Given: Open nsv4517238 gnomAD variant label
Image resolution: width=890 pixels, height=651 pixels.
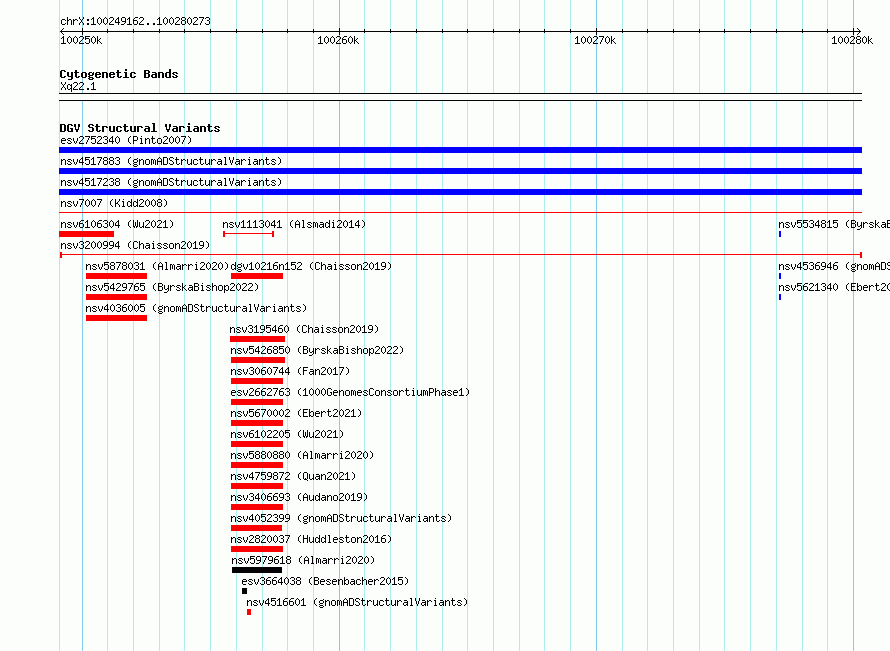Looking at the screenshot, I should [171, 182].
